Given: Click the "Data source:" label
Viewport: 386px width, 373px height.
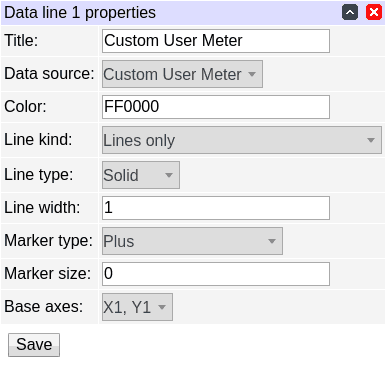Looking at the screenshot, I should tap(49, 74).
